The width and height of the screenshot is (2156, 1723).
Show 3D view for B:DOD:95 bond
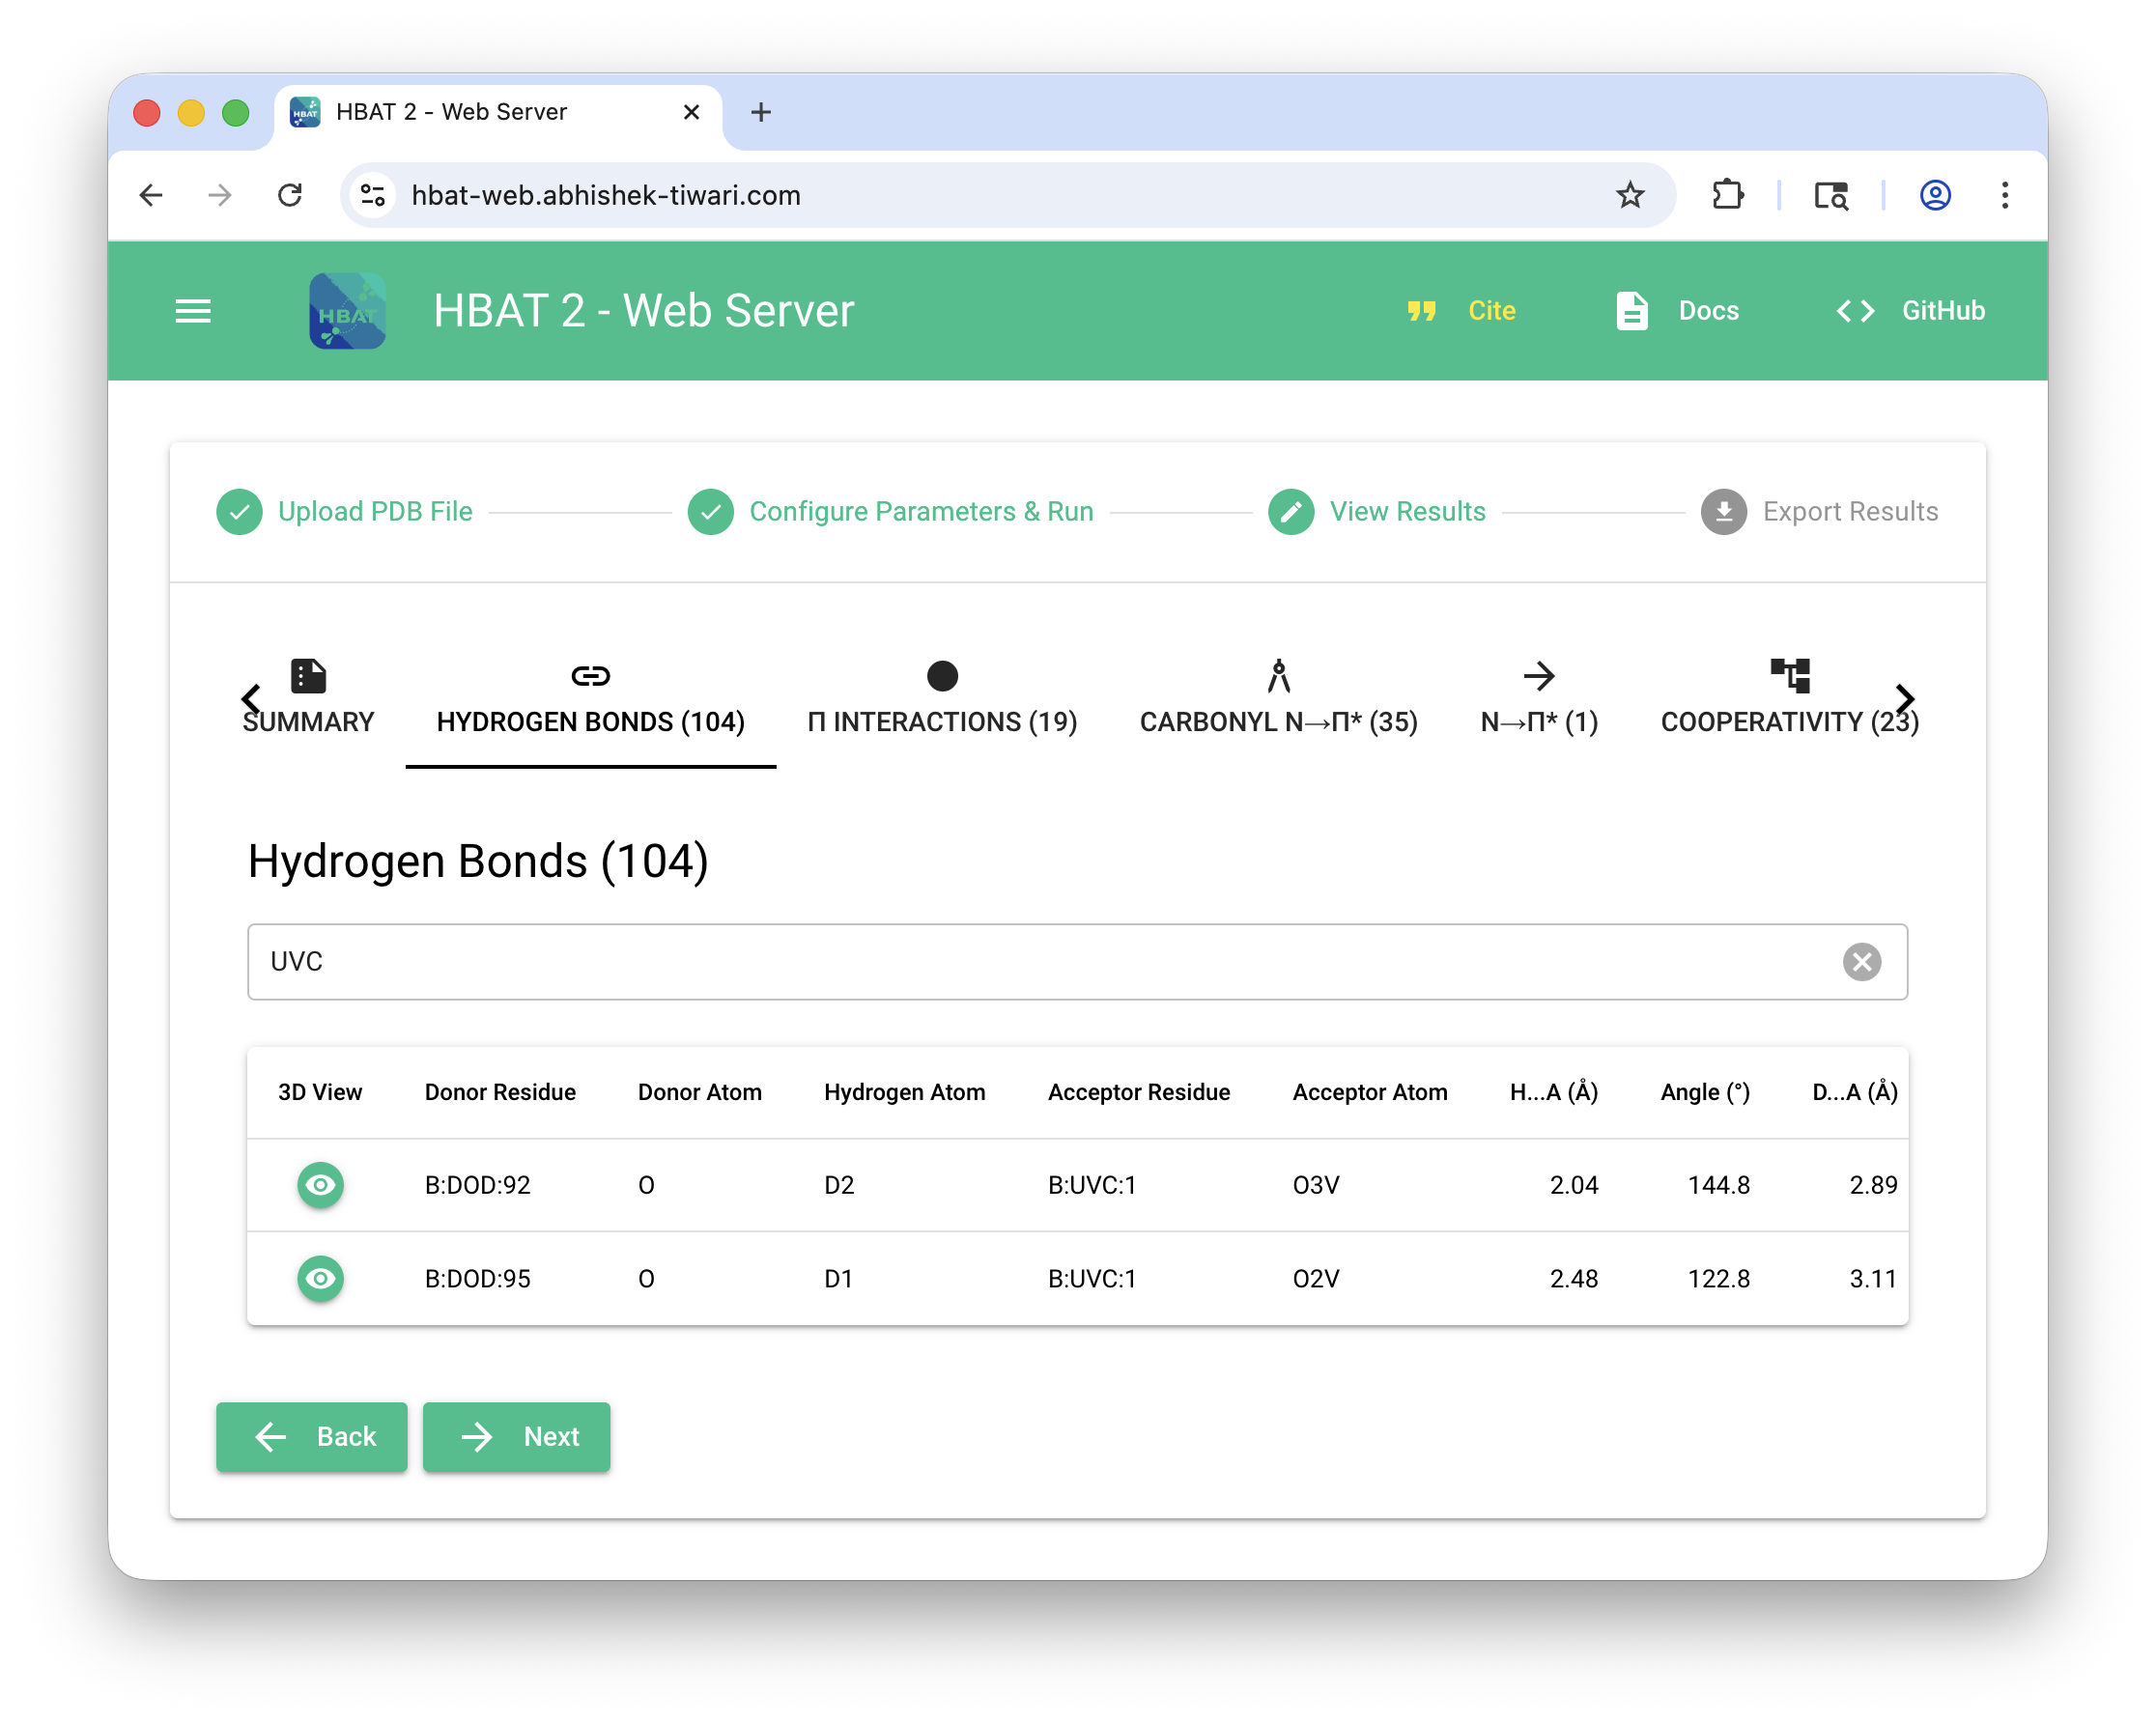point(320,1278)
